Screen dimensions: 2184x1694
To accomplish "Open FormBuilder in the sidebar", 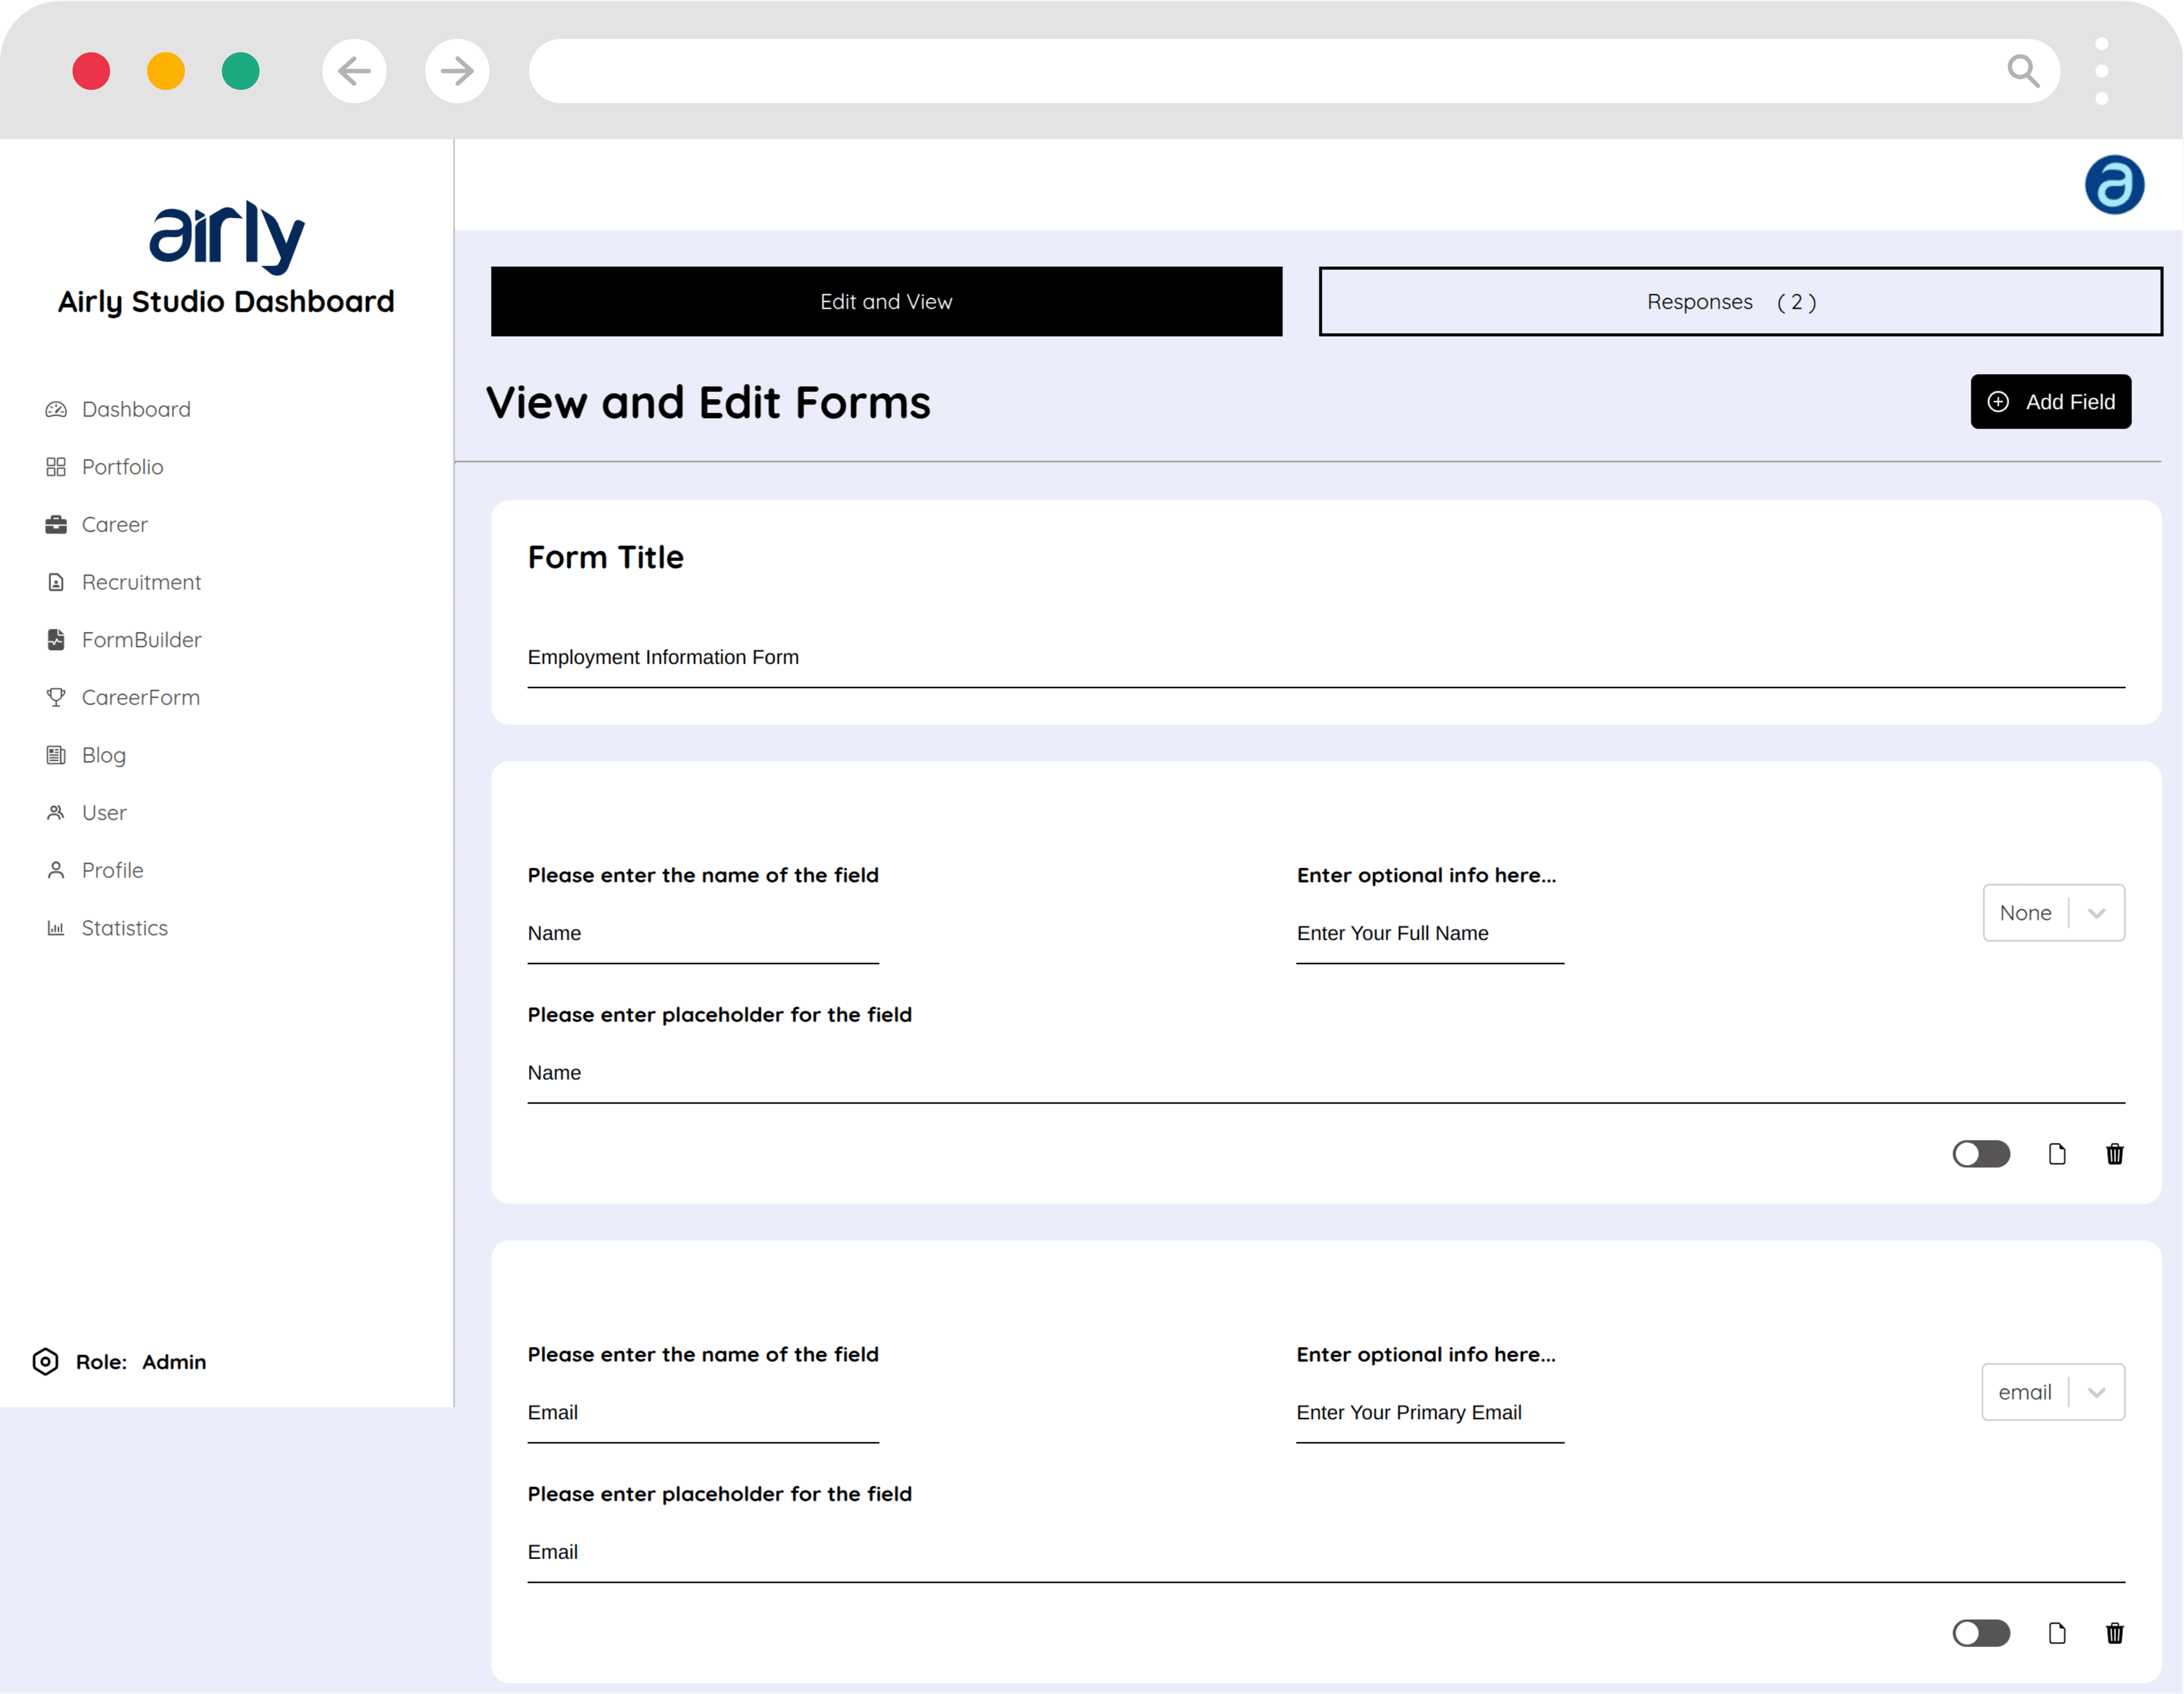I will [141, 640].
